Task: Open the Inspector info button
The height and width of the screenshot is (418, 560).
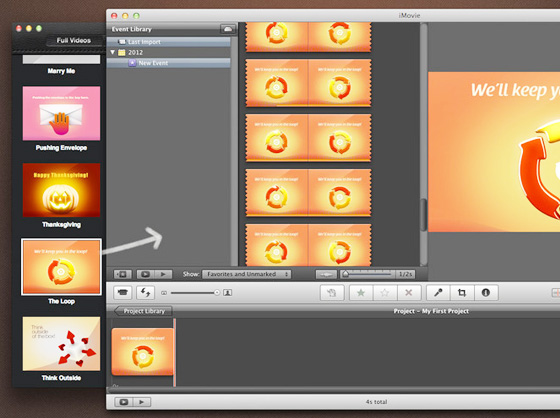Action: tap(486, 293)
